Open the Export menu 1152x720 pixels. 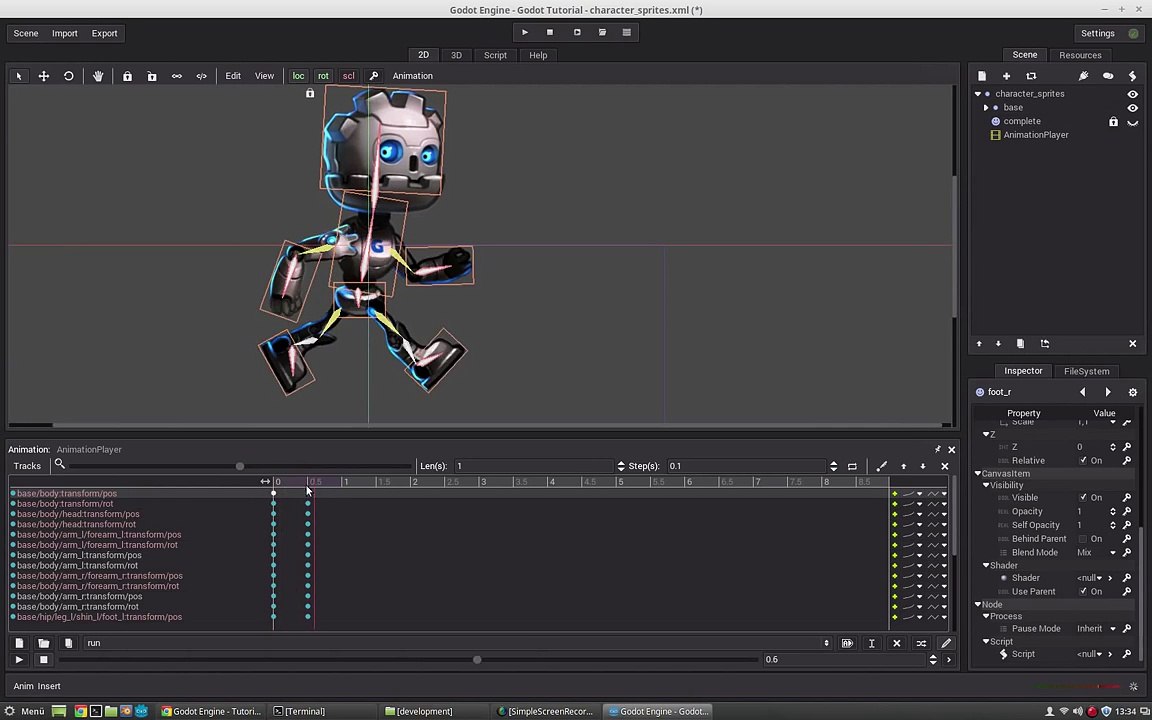tap(104, 33)
